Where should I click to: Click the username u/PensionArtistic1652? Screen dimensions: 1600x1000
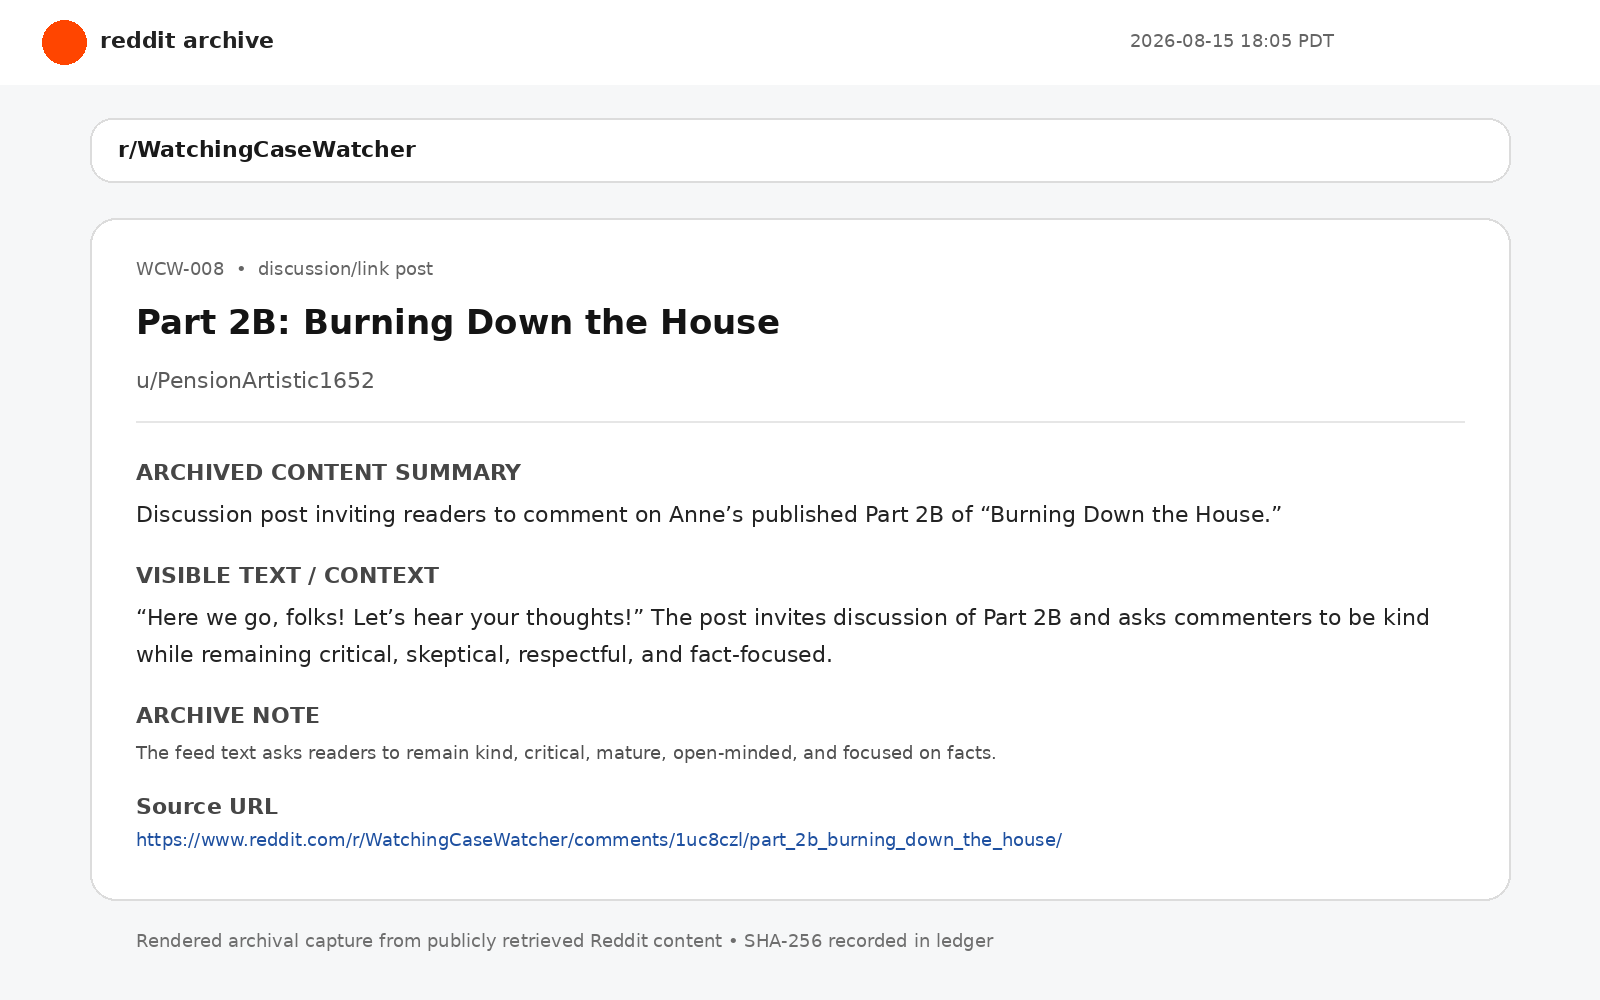coord(255,381)
